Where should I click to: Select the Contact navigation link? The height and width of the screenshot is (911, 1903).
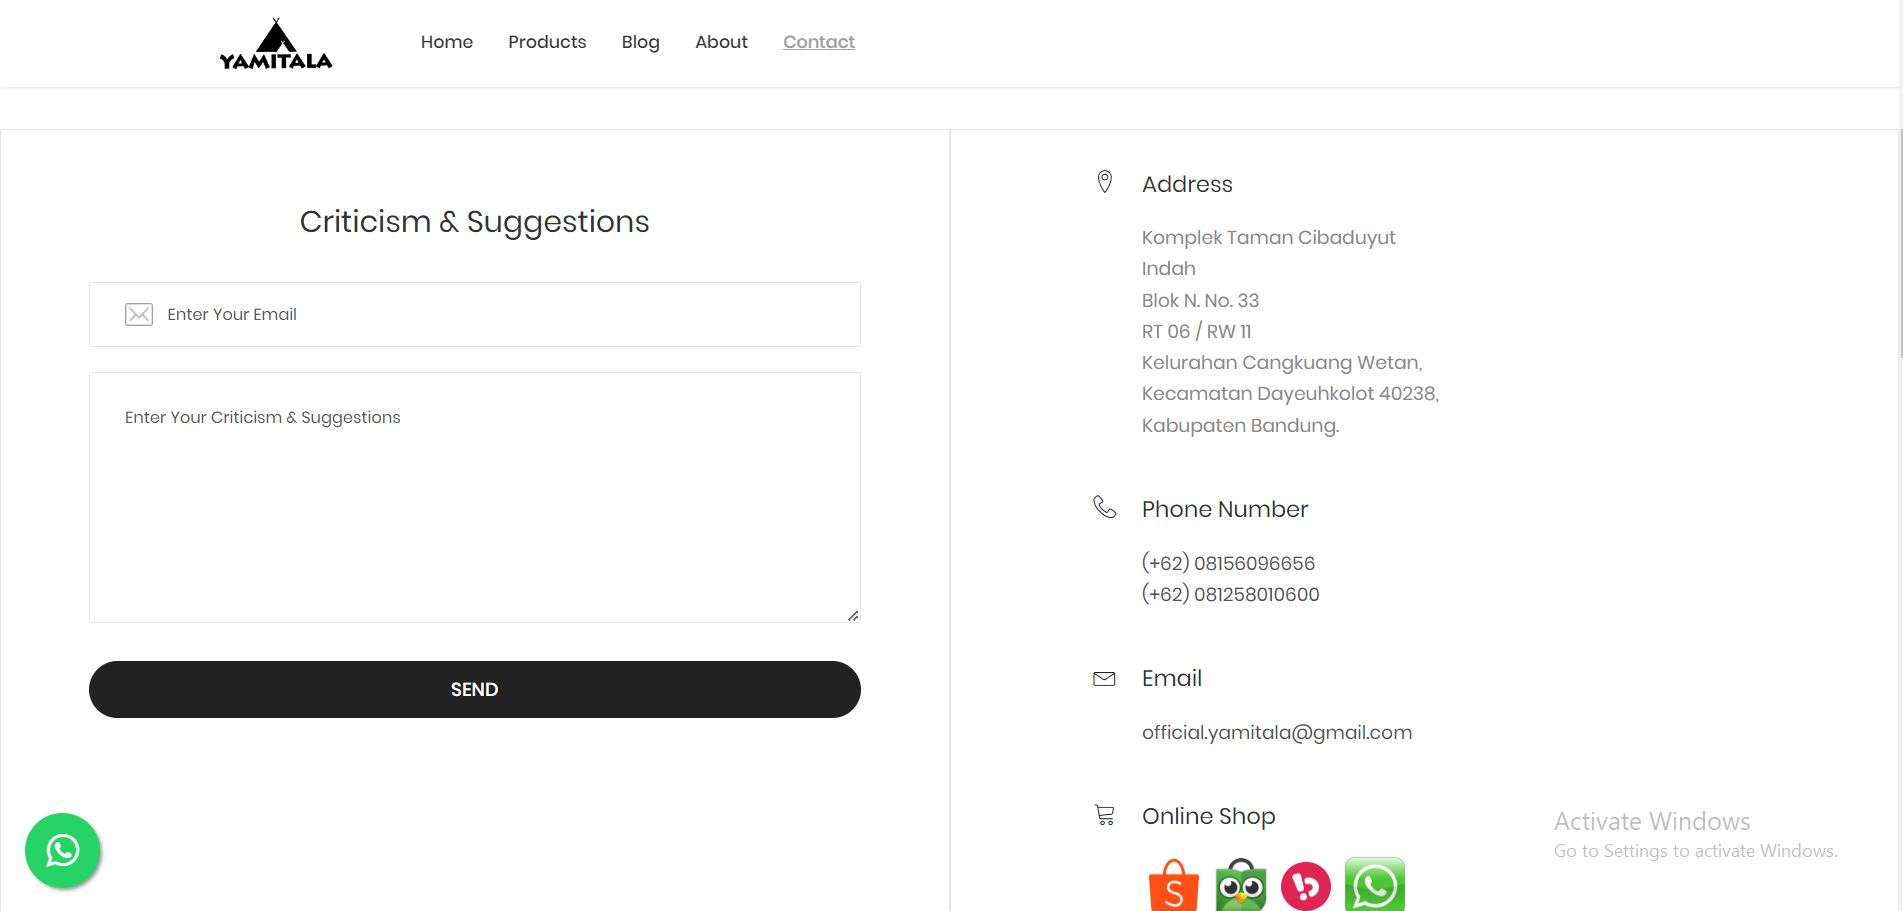tap(818, 42)
